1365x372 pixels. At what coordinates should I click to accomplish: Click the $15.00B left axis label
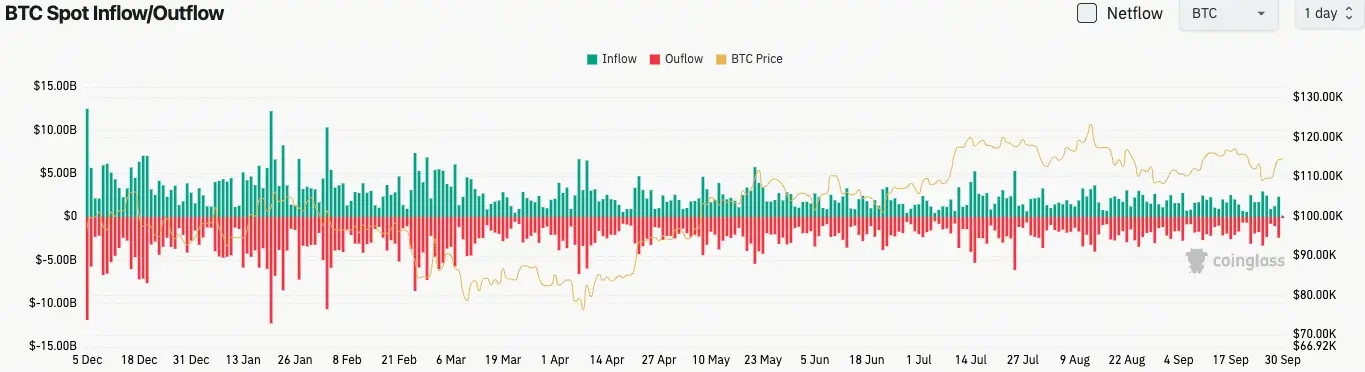tap(55, 87)
